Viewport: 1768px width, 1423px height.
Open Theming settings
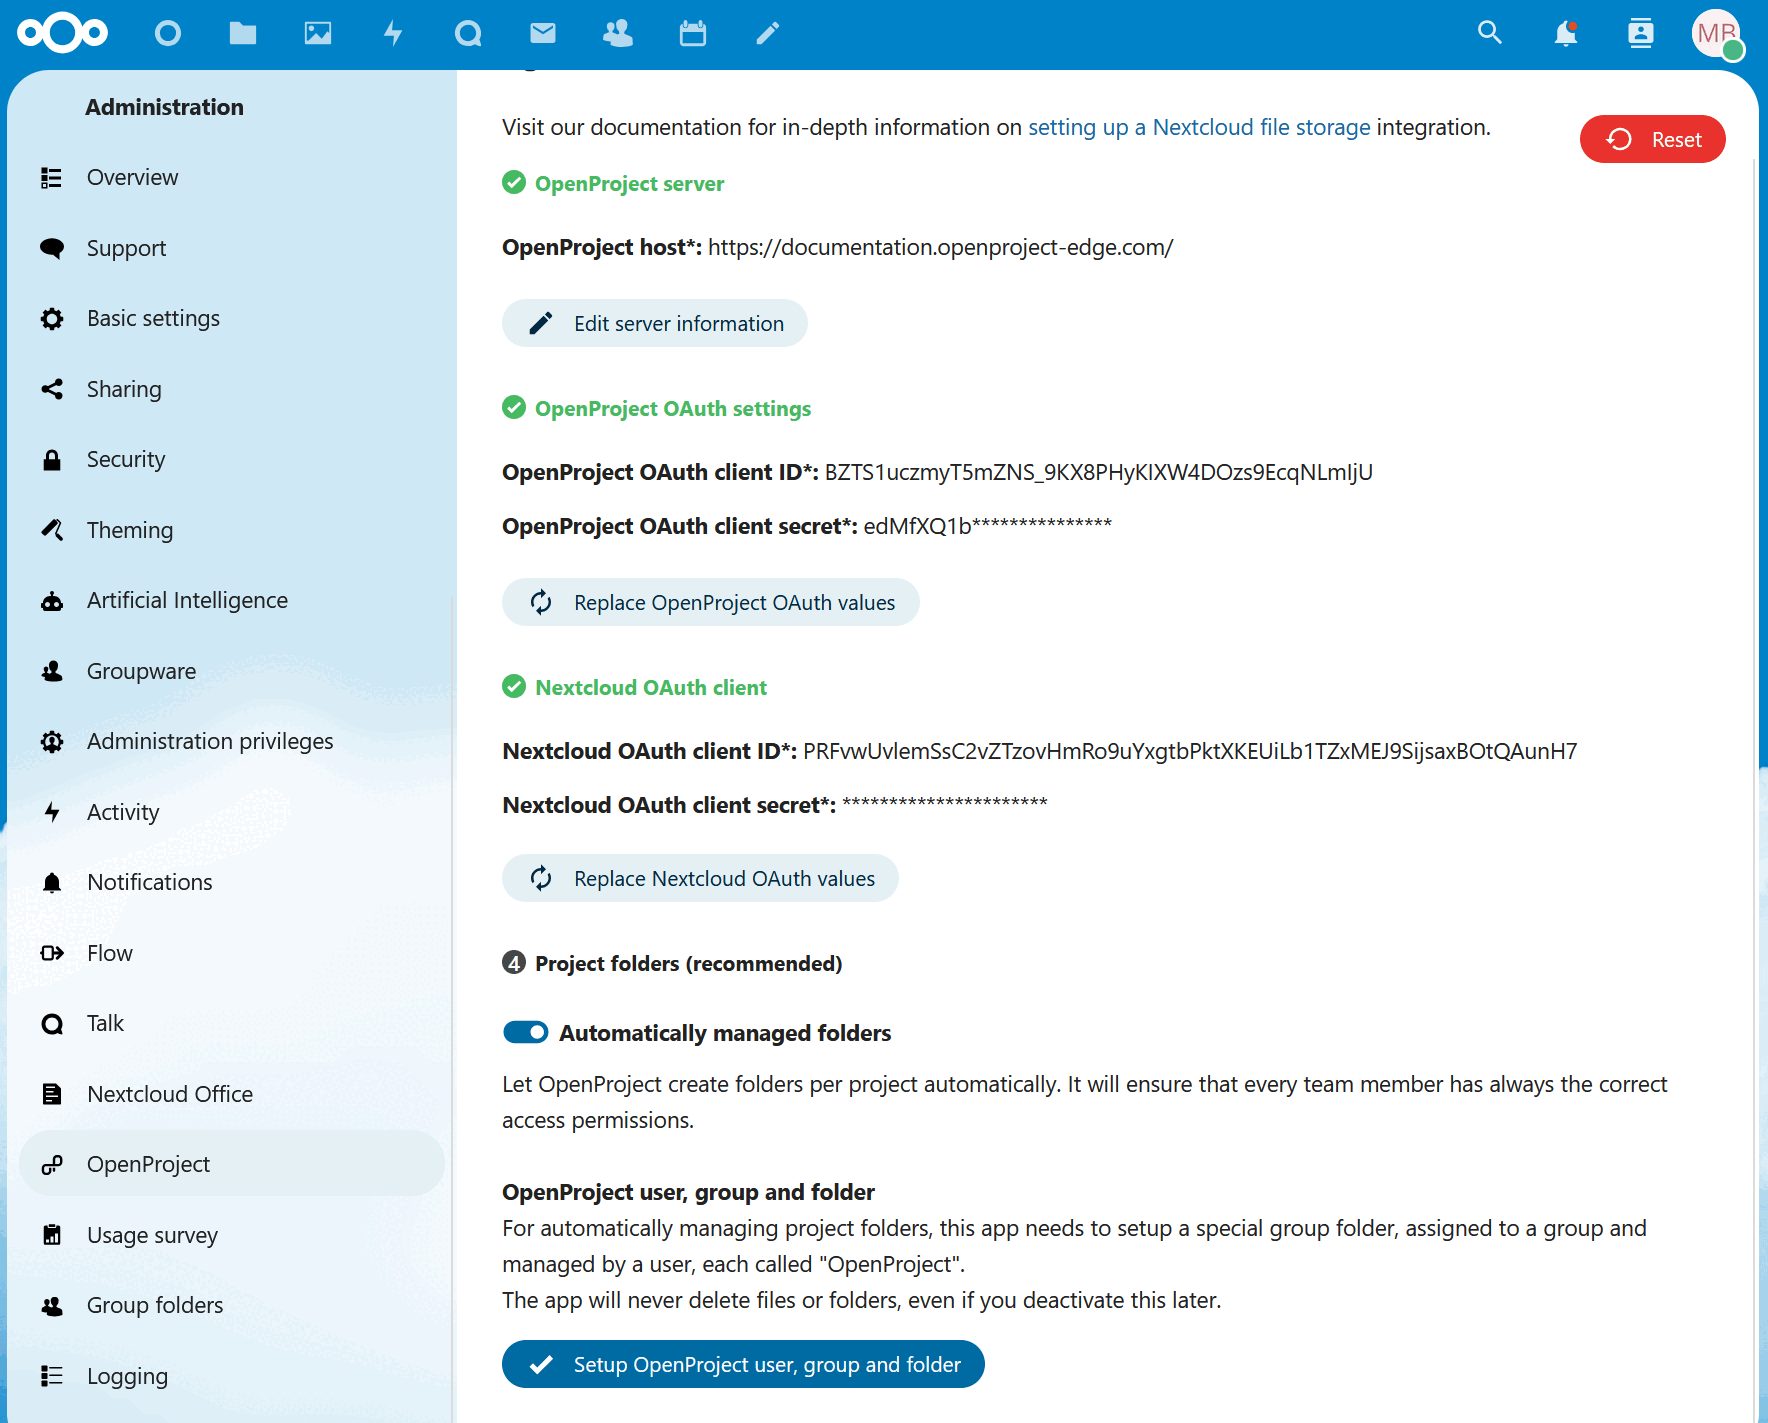[130, 530]
